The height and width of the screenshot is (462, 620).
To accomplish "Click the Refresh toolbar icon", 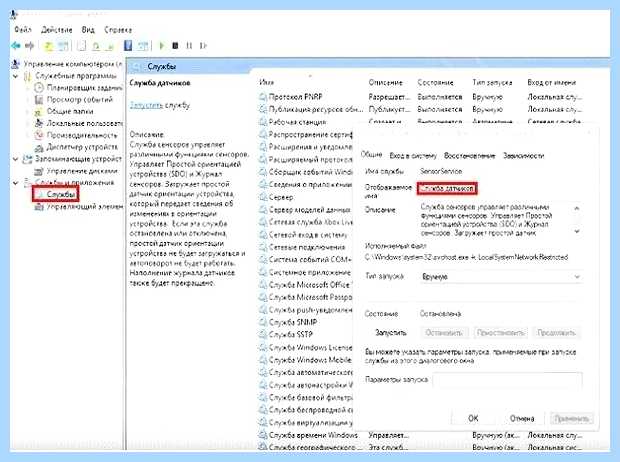I will [x=96, y=46].
